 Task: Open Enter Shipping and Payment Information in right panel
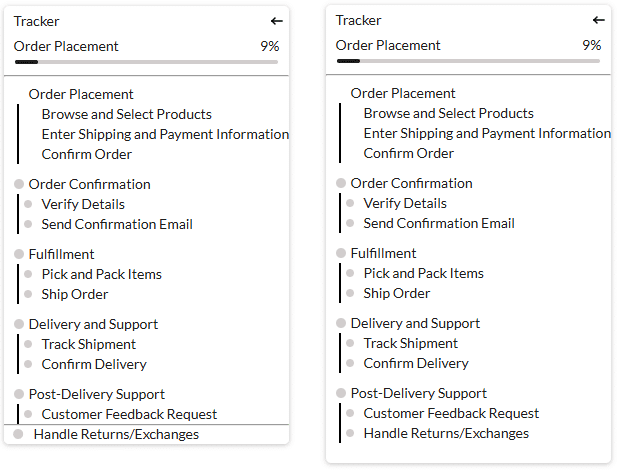coord(487,133)
